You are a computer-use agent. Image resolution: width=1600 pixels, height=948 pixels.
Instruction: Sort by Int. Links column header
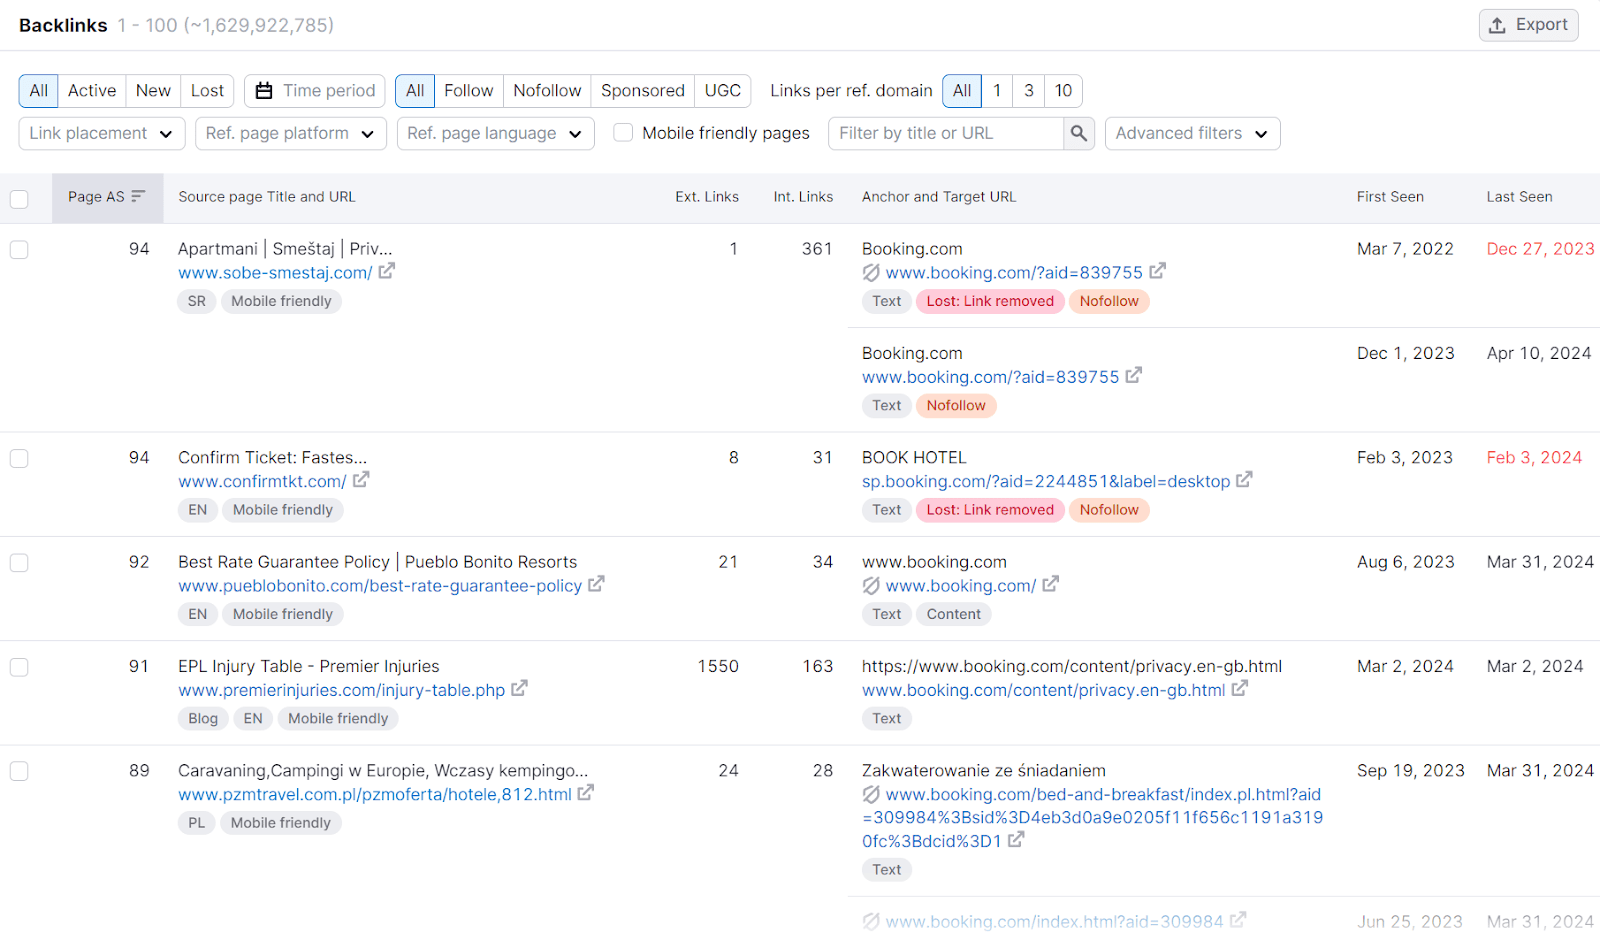803,197
